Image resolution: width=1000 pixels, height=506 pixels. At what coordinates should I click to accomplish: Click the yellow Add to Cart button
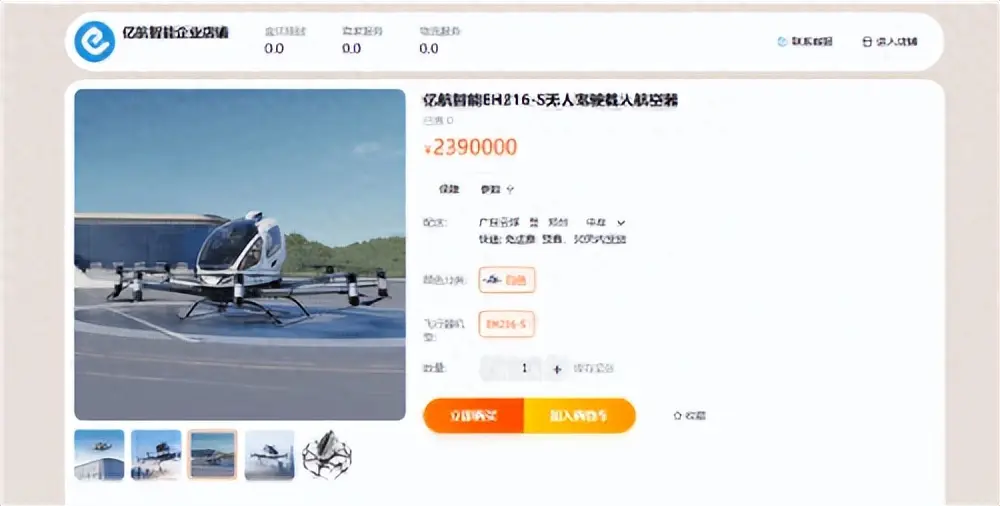tap(580, 416)
